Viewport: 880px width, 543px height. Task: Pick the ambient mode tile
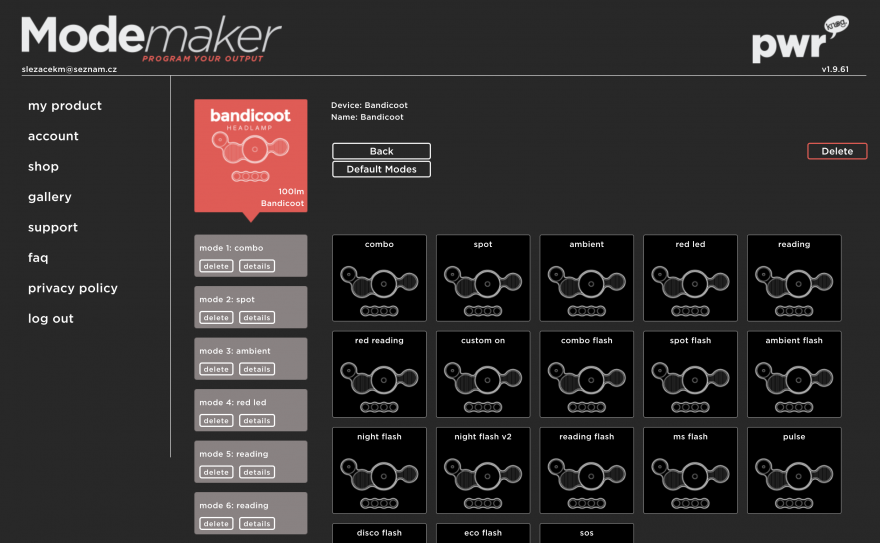point(587,278)
